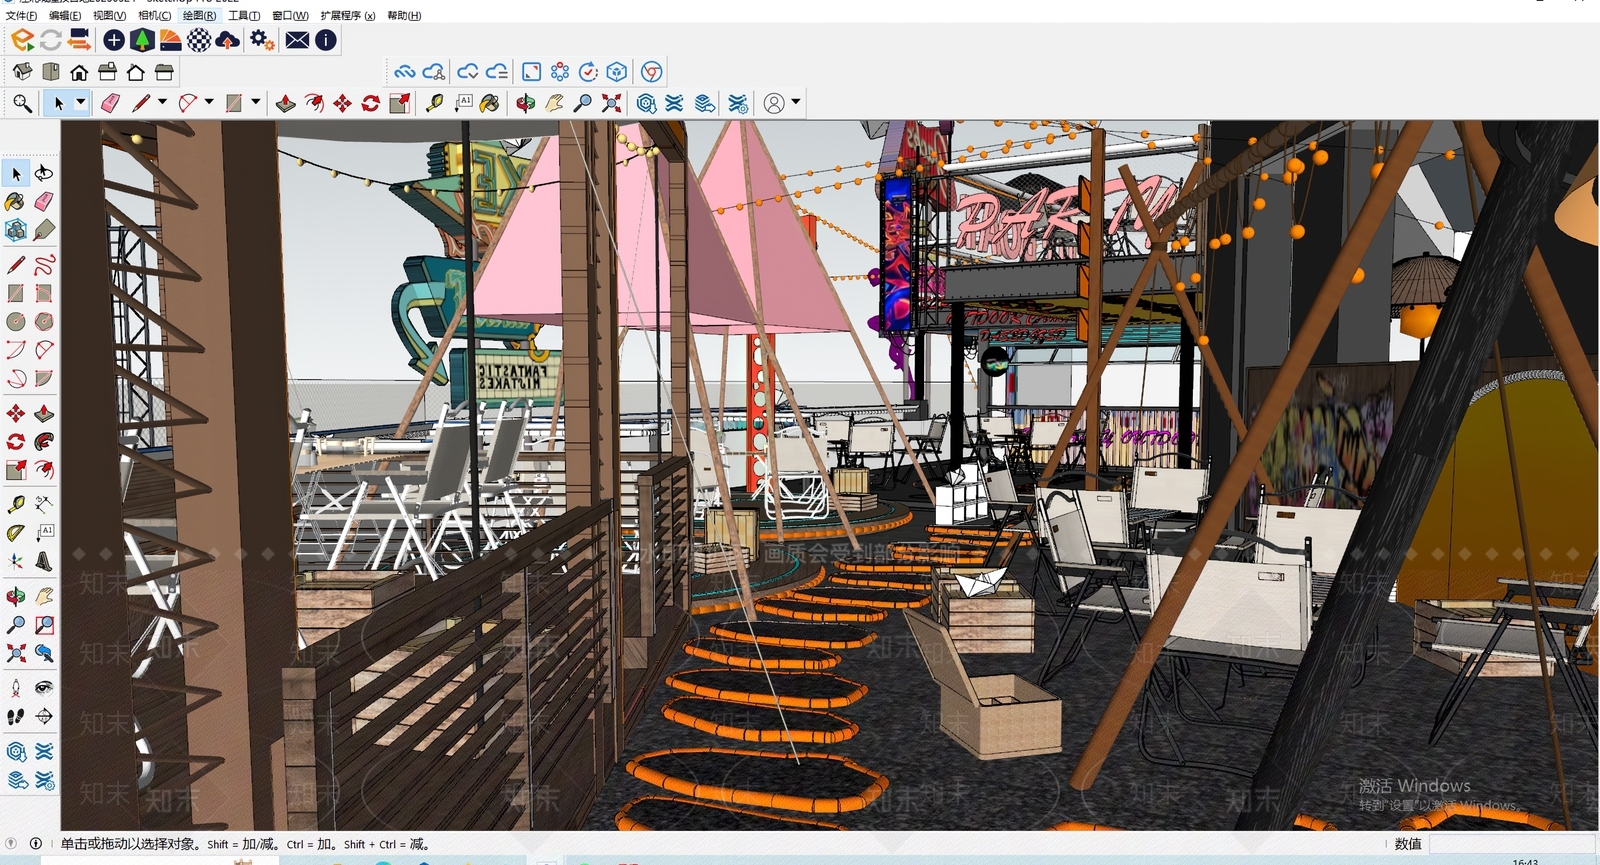Click the Zoom Extents icon
The image size is (1600, 865).
(611, 102)
